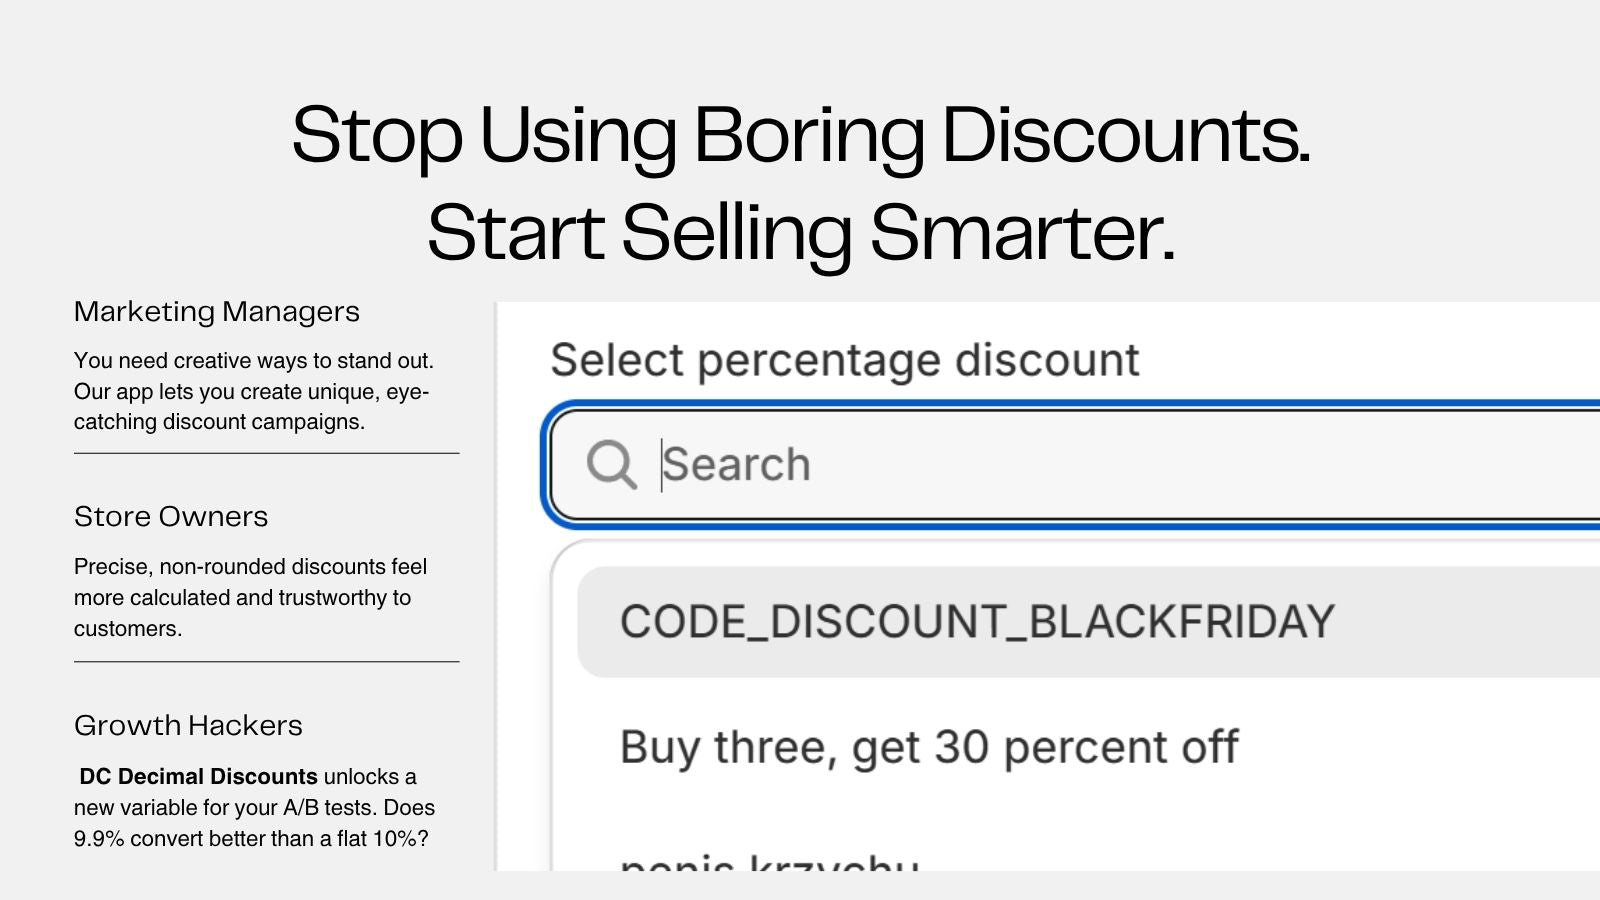Click the Precise, non-rounded discounts feel line

[x=250, y=567]
